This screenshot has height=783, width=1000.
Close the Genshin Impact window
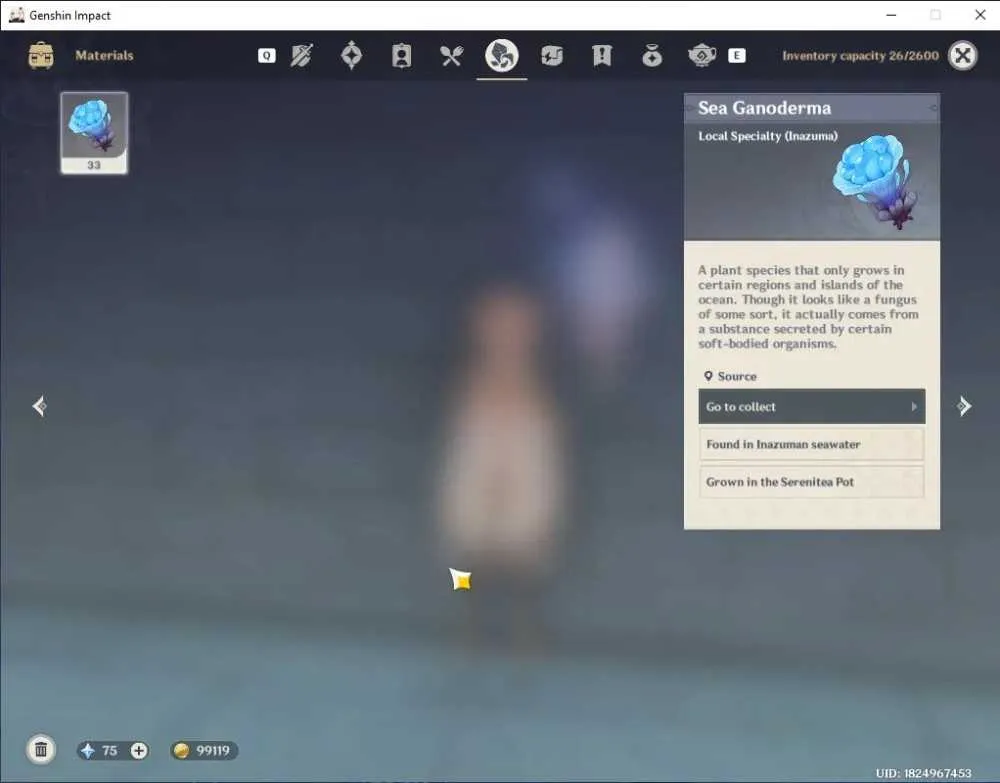click(980, 15)
